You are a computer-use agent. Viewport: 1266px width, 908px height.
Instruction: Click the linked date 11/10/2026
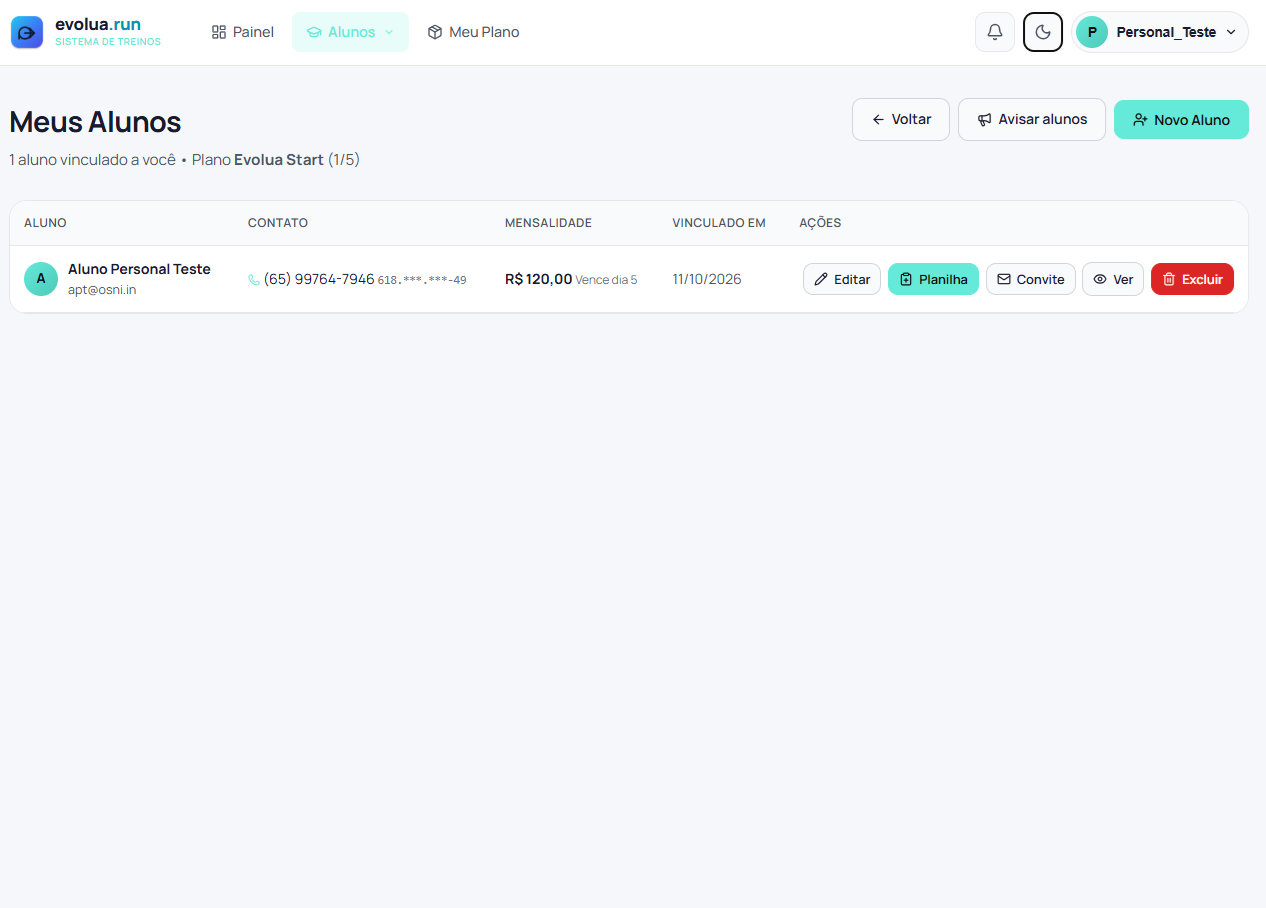[707, 279]
